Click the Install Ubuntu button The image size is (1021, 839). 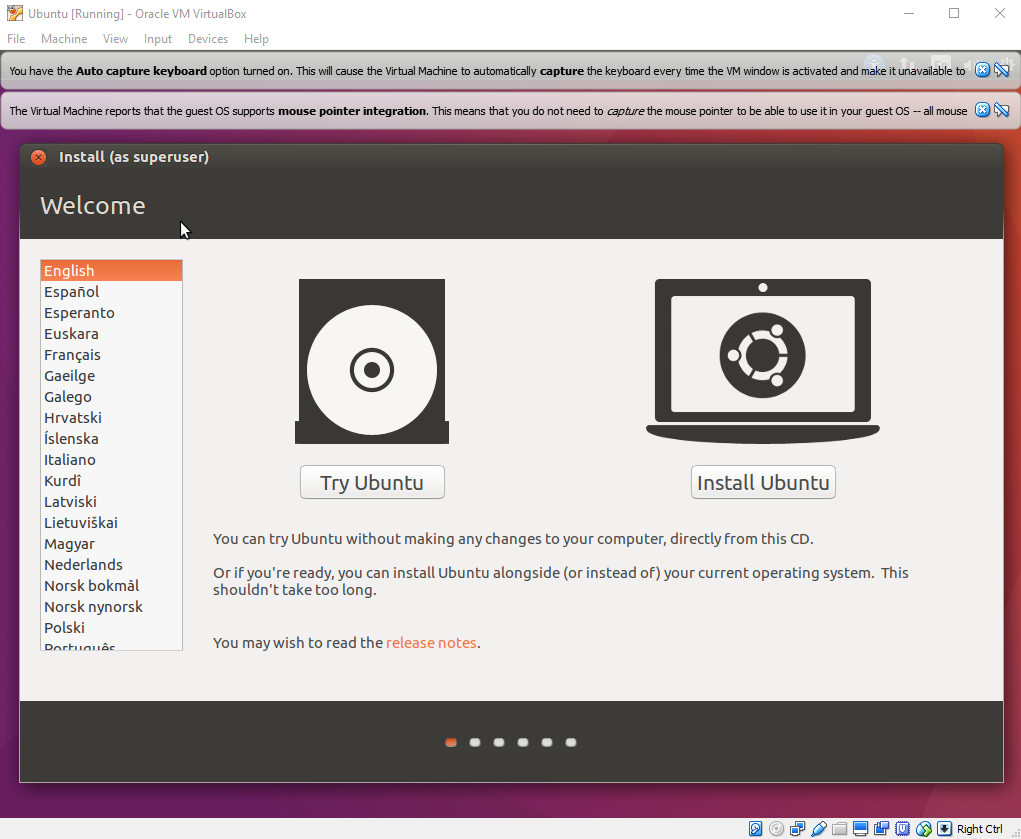(x=763, y=482)
